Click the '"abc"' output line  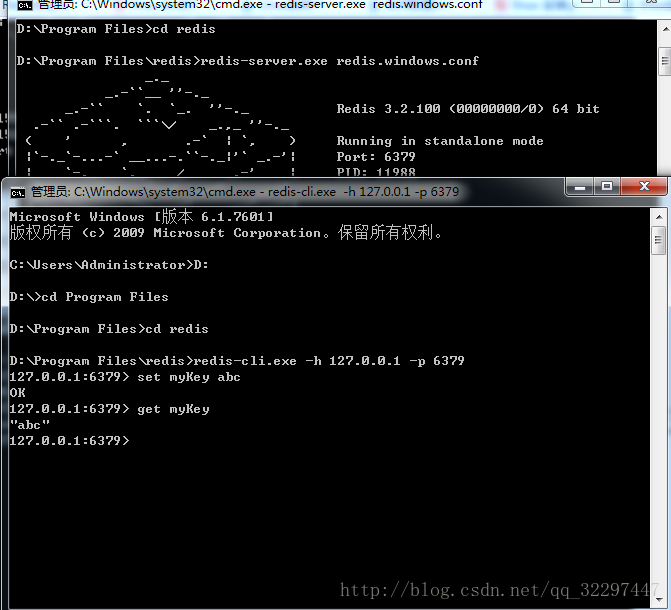pos(30,425)
